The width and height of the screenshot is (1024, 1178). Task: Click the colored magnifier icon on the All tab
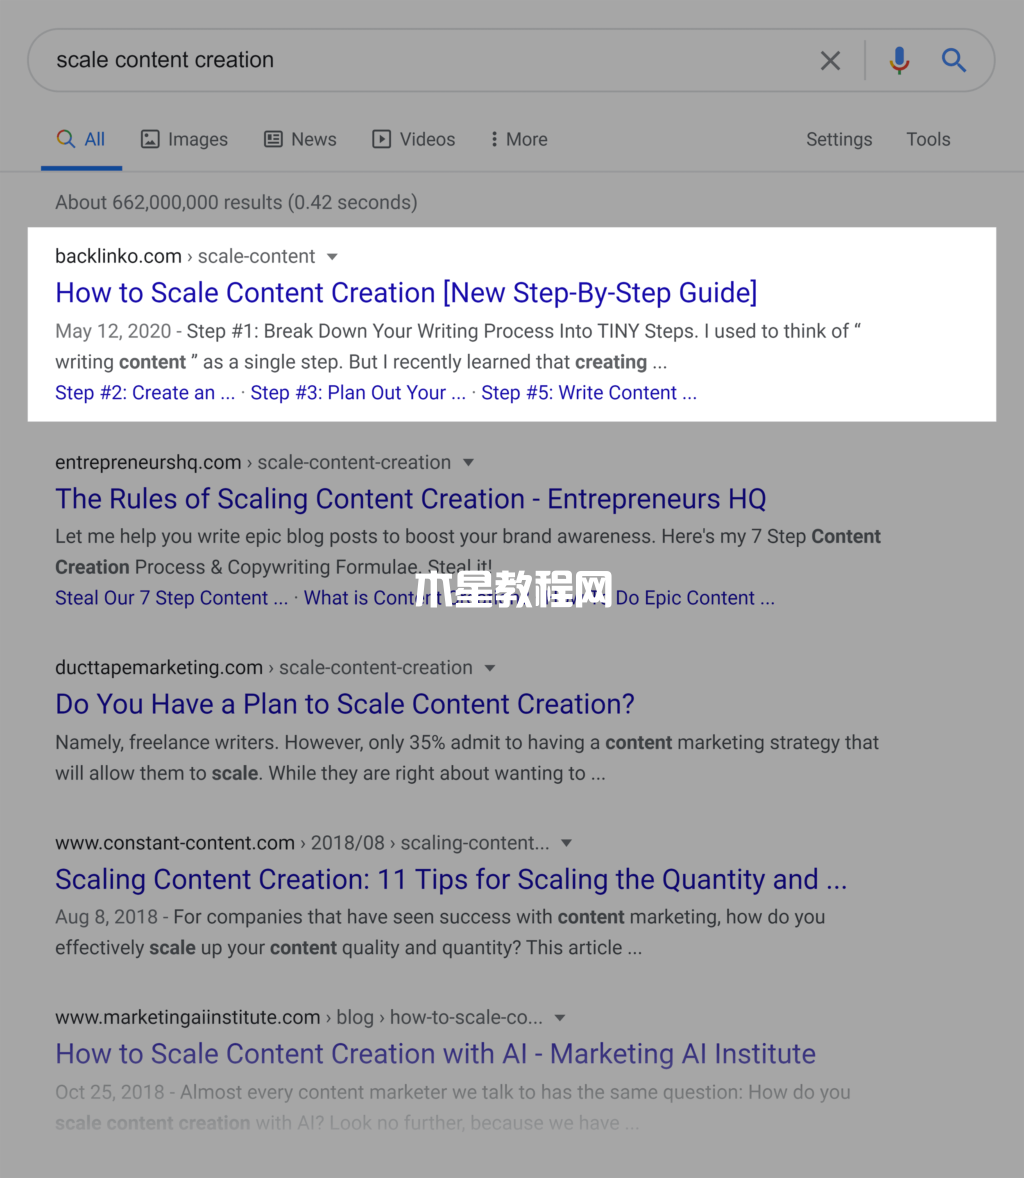coord(66,139)
